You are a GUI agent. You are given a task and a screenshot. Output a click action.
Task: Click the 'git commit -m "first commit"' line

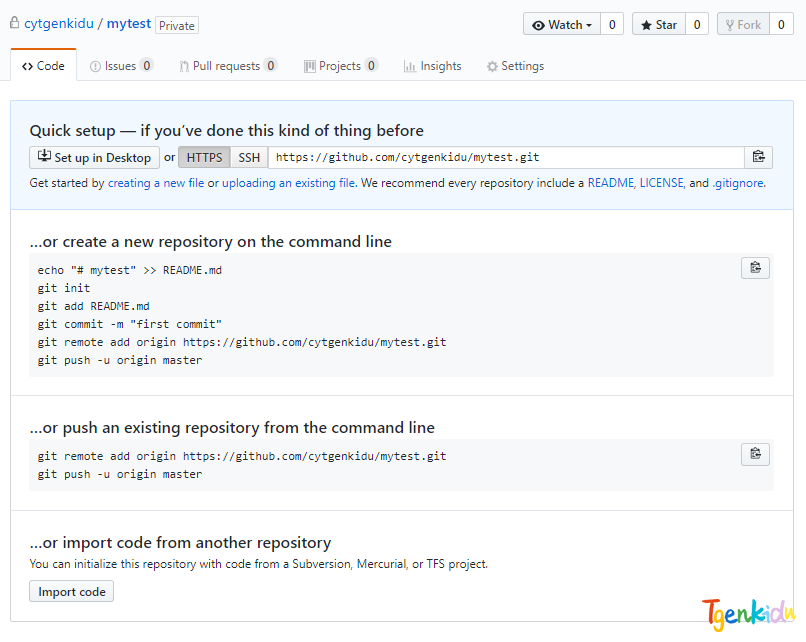(130, 324)
